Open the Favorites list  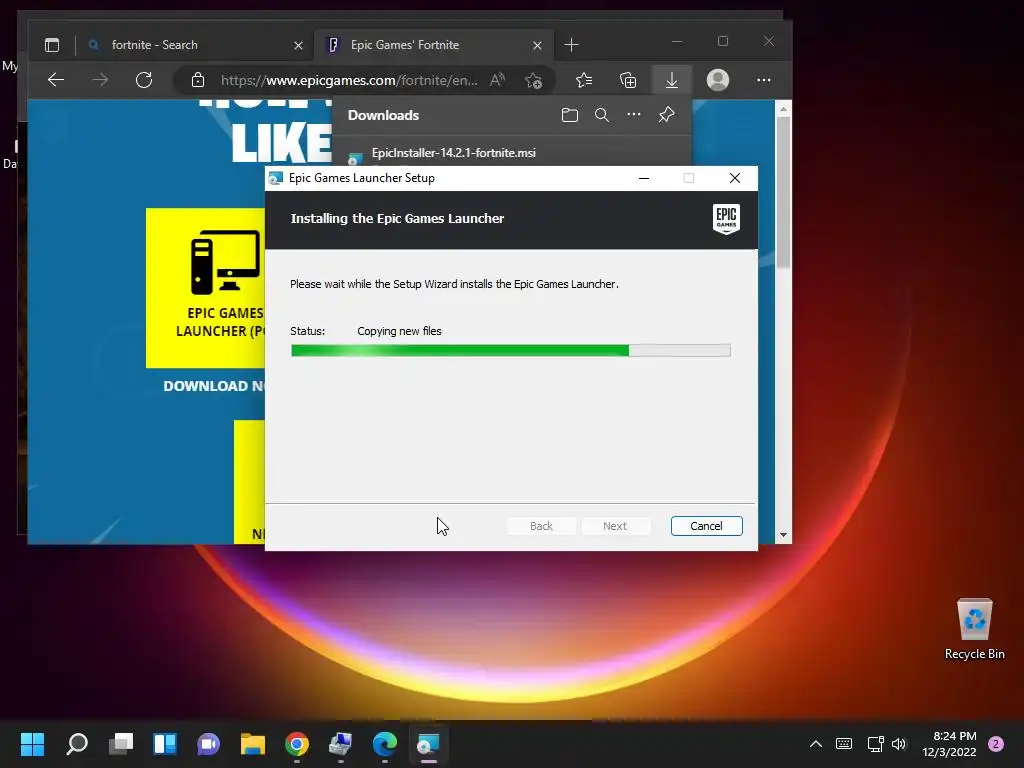point(584,80)
